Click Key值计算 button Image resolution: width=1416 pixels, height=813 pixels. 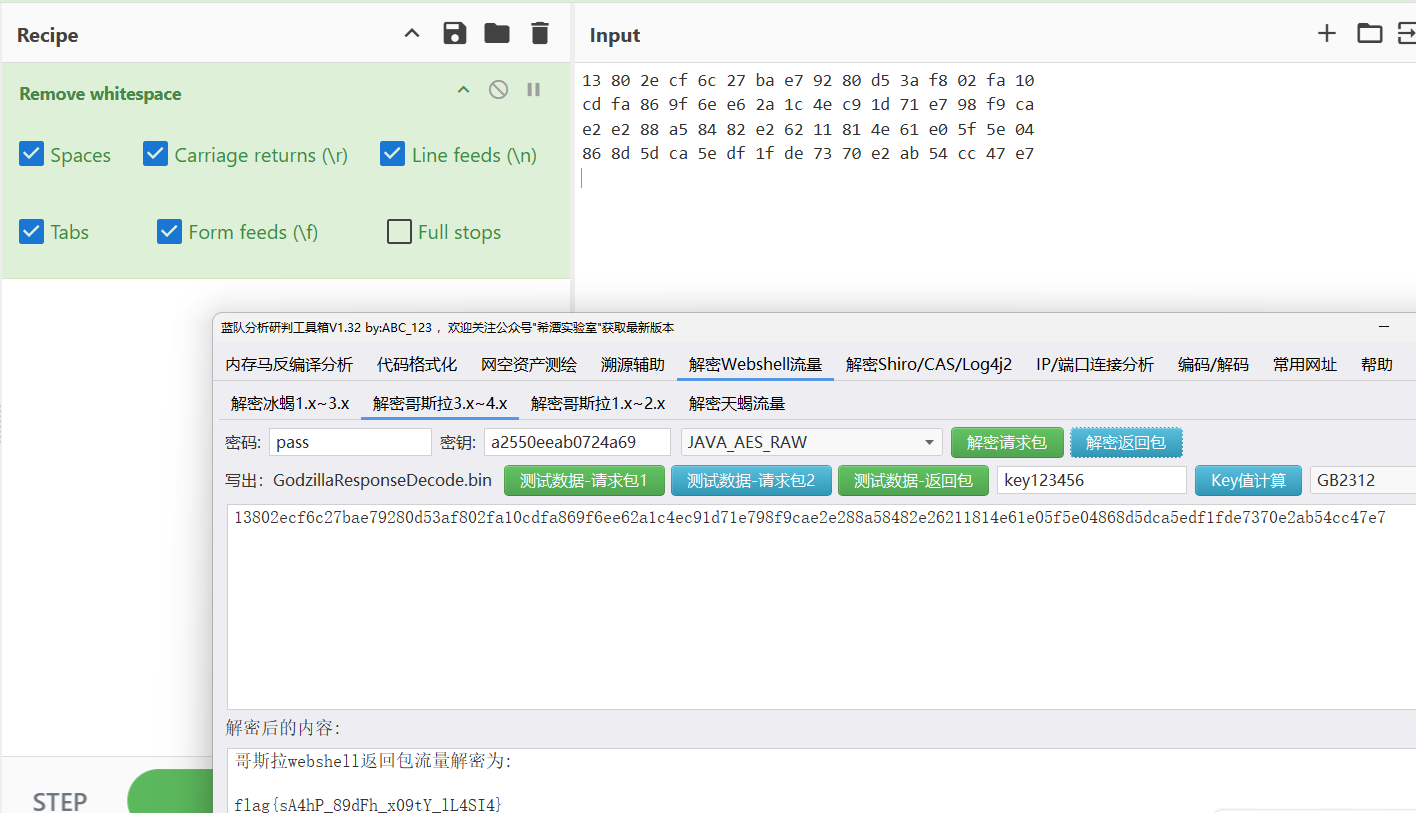tap(1248, 480)
